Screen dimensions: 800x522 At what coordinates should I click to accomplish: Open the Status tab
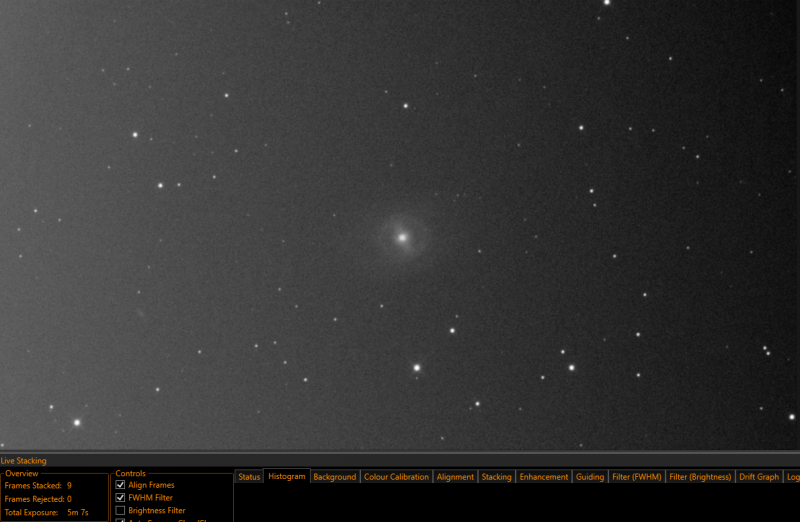point(249,477)
